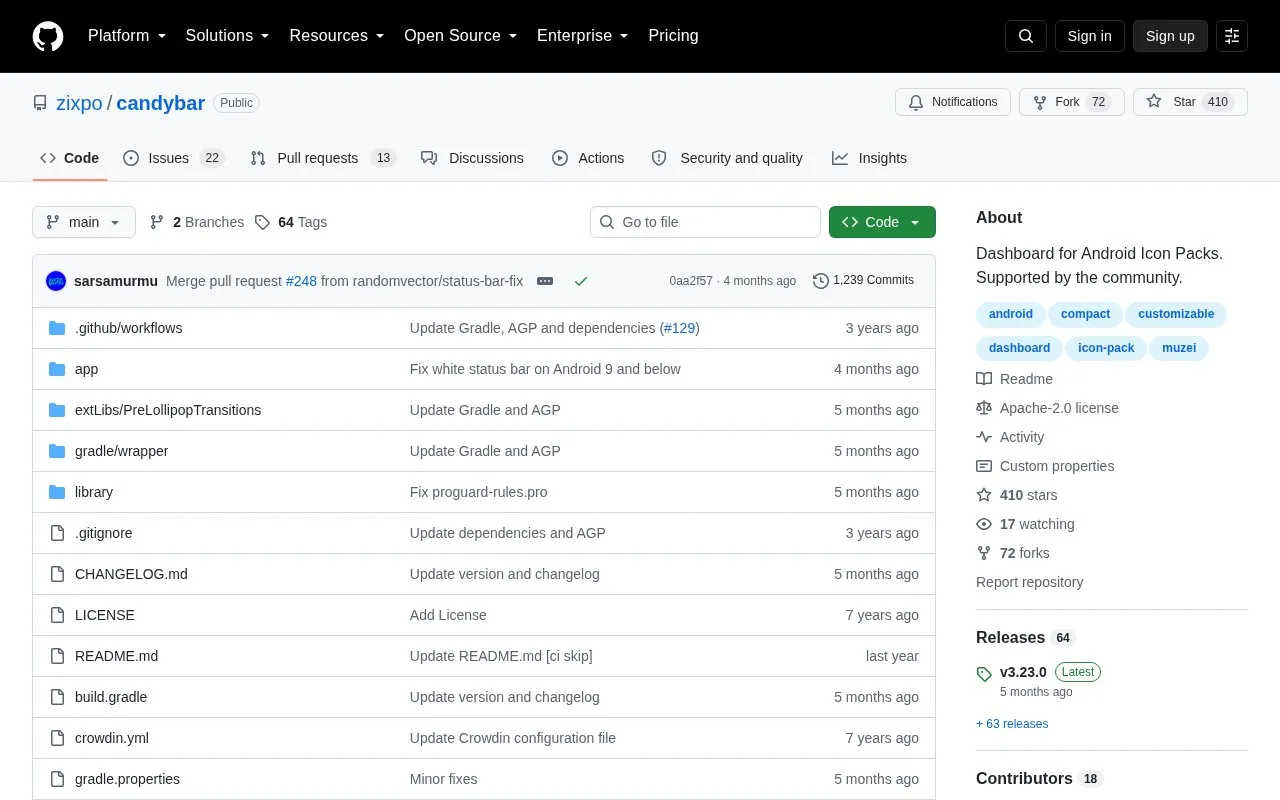Click the sarsamurmu avatar image
Screen dimensions: 1280x800
56,281
